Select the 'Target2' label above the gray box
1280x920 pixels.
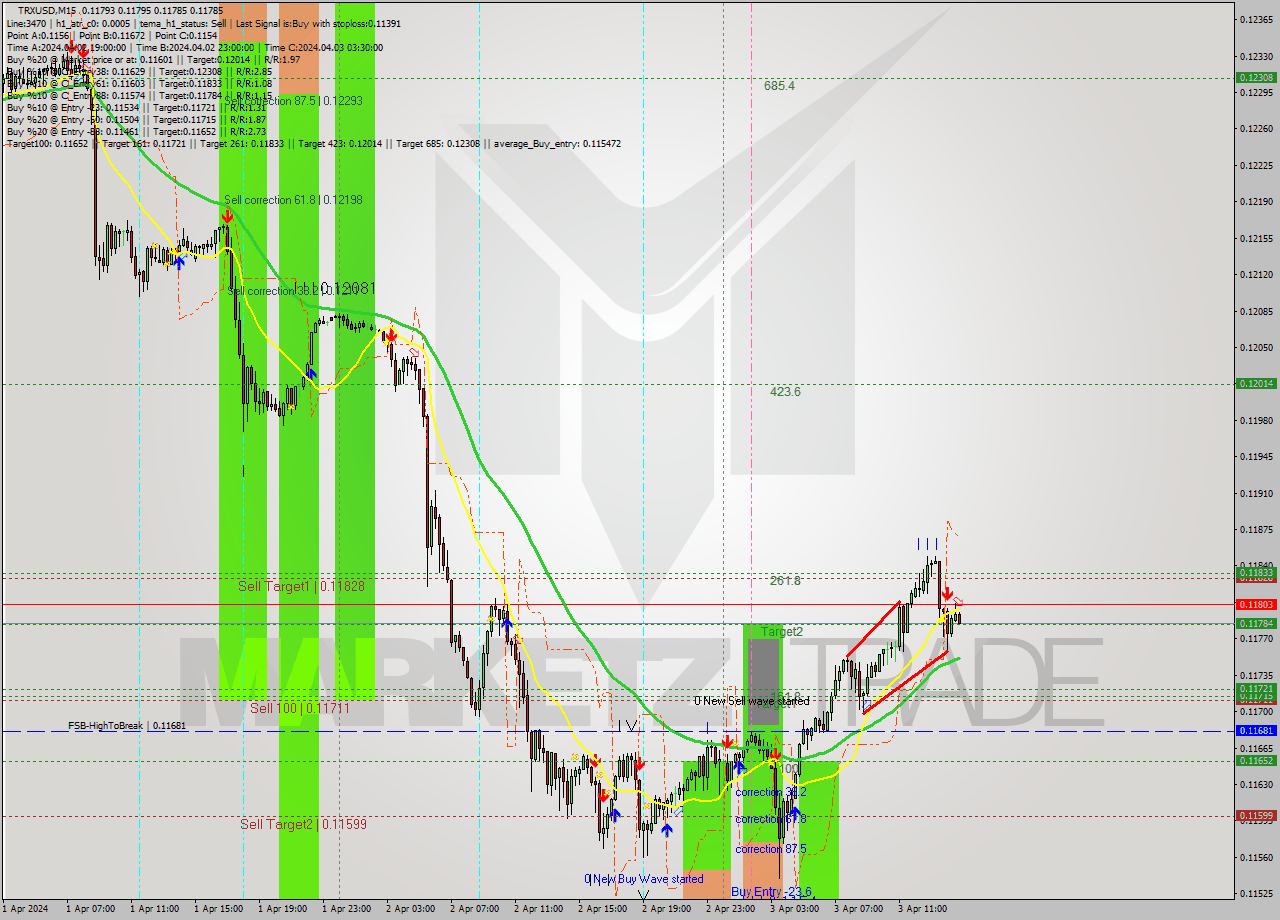(782, 632)
